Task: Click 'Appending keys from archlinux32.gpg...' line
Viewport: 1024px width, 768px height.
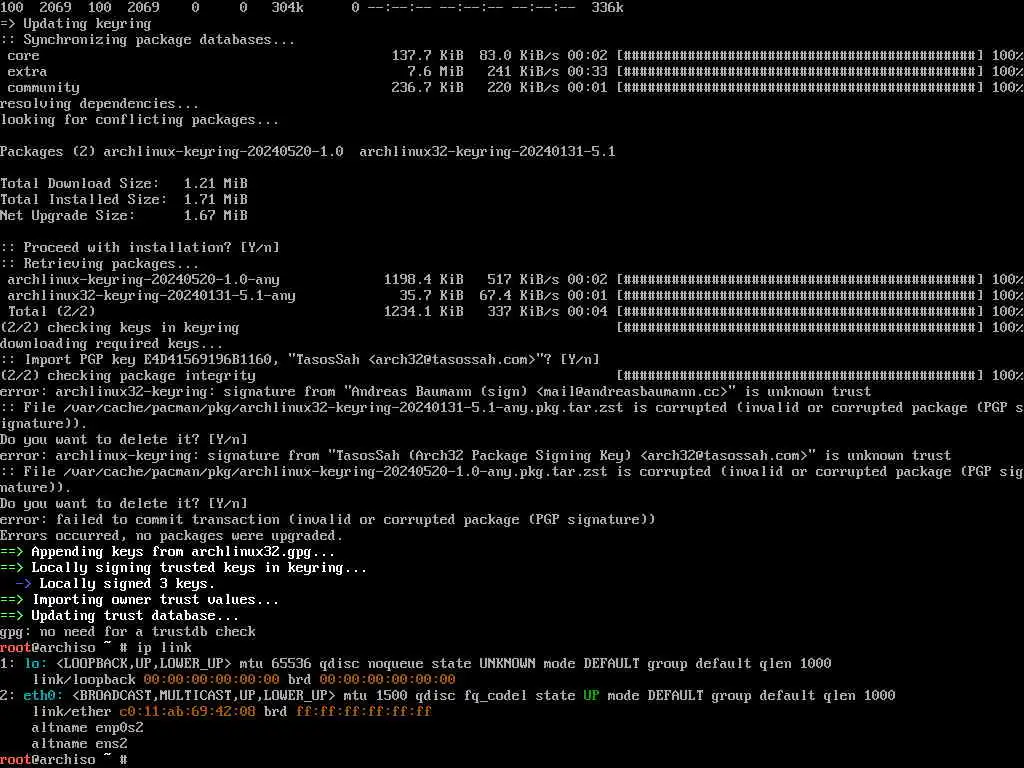Action: pos(168,552)
